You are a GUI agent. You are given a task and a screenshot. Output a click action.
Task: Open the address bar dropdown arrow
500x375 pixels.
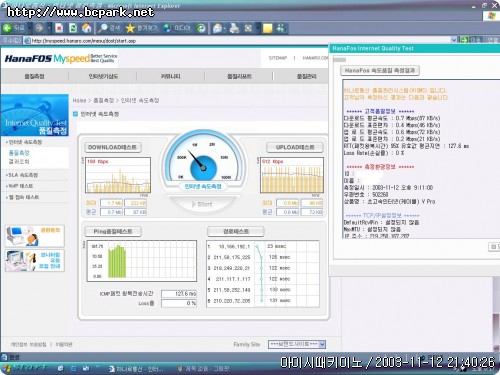click(x=454, y=40)
